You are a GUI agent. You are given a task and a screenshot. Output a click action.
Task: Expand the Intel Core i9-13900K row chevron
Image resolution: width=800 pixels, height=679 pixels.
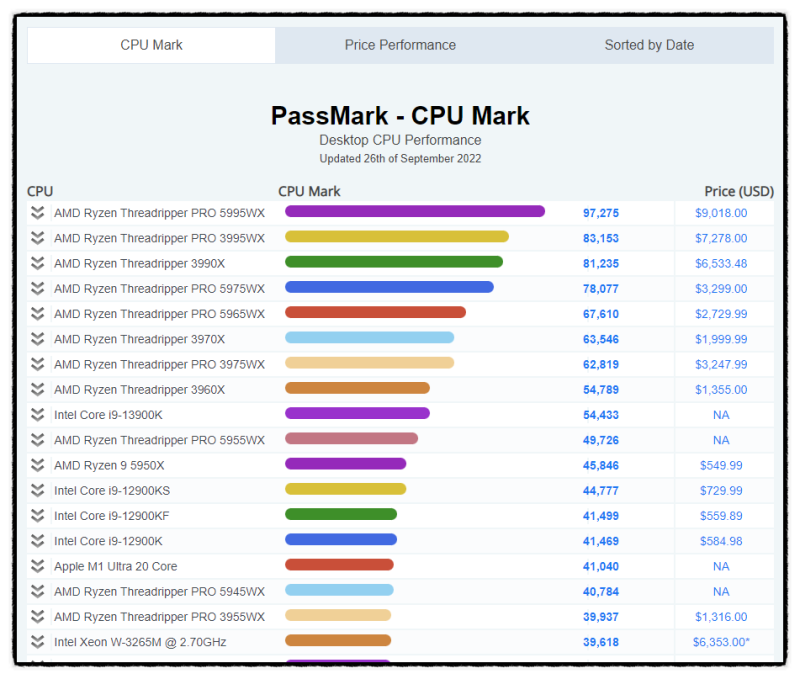coord(37,415)
